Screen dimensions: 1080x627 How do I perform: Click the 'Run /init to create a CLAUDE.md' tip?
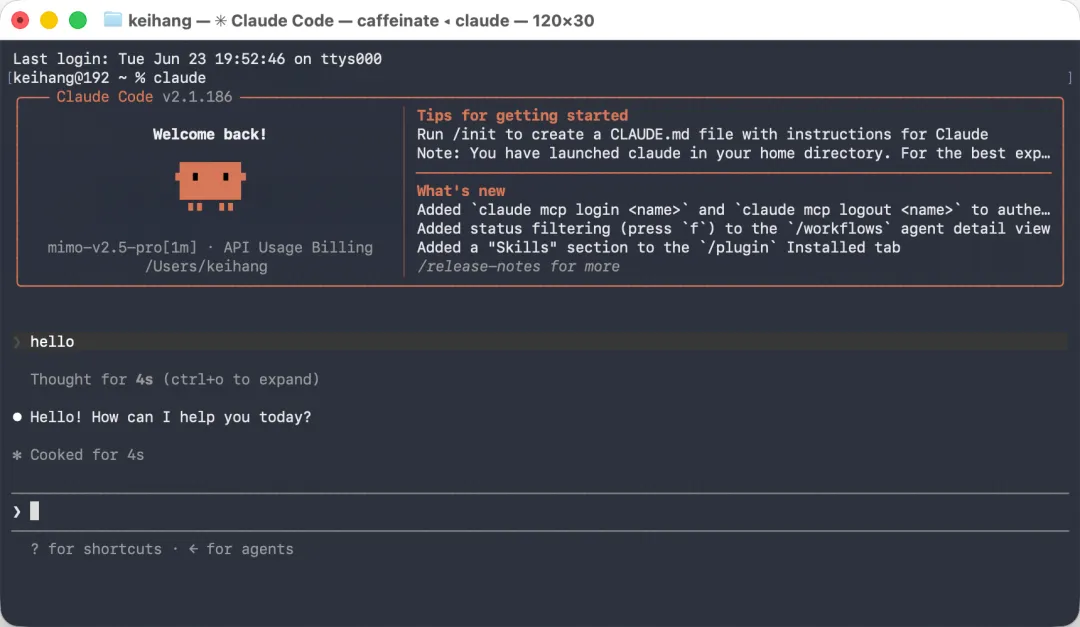703,134
